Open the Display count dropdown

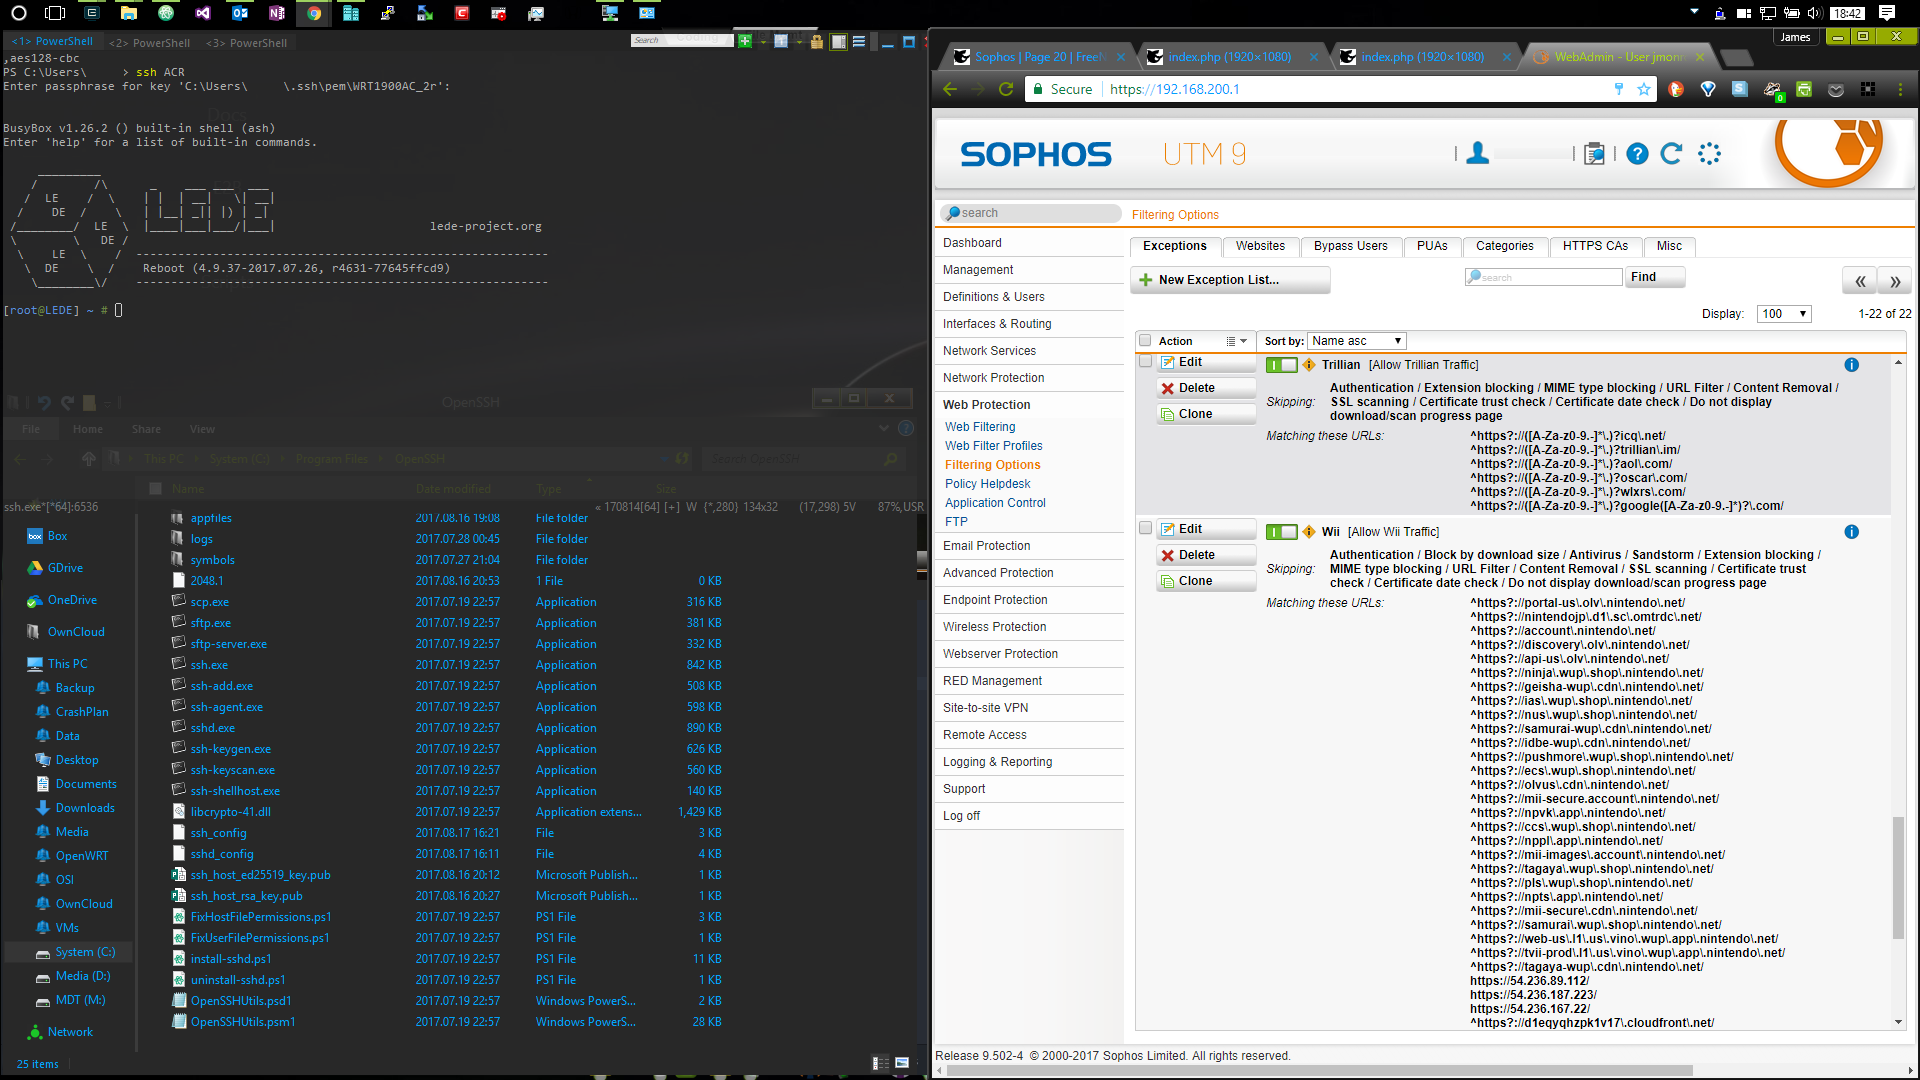1784,314
